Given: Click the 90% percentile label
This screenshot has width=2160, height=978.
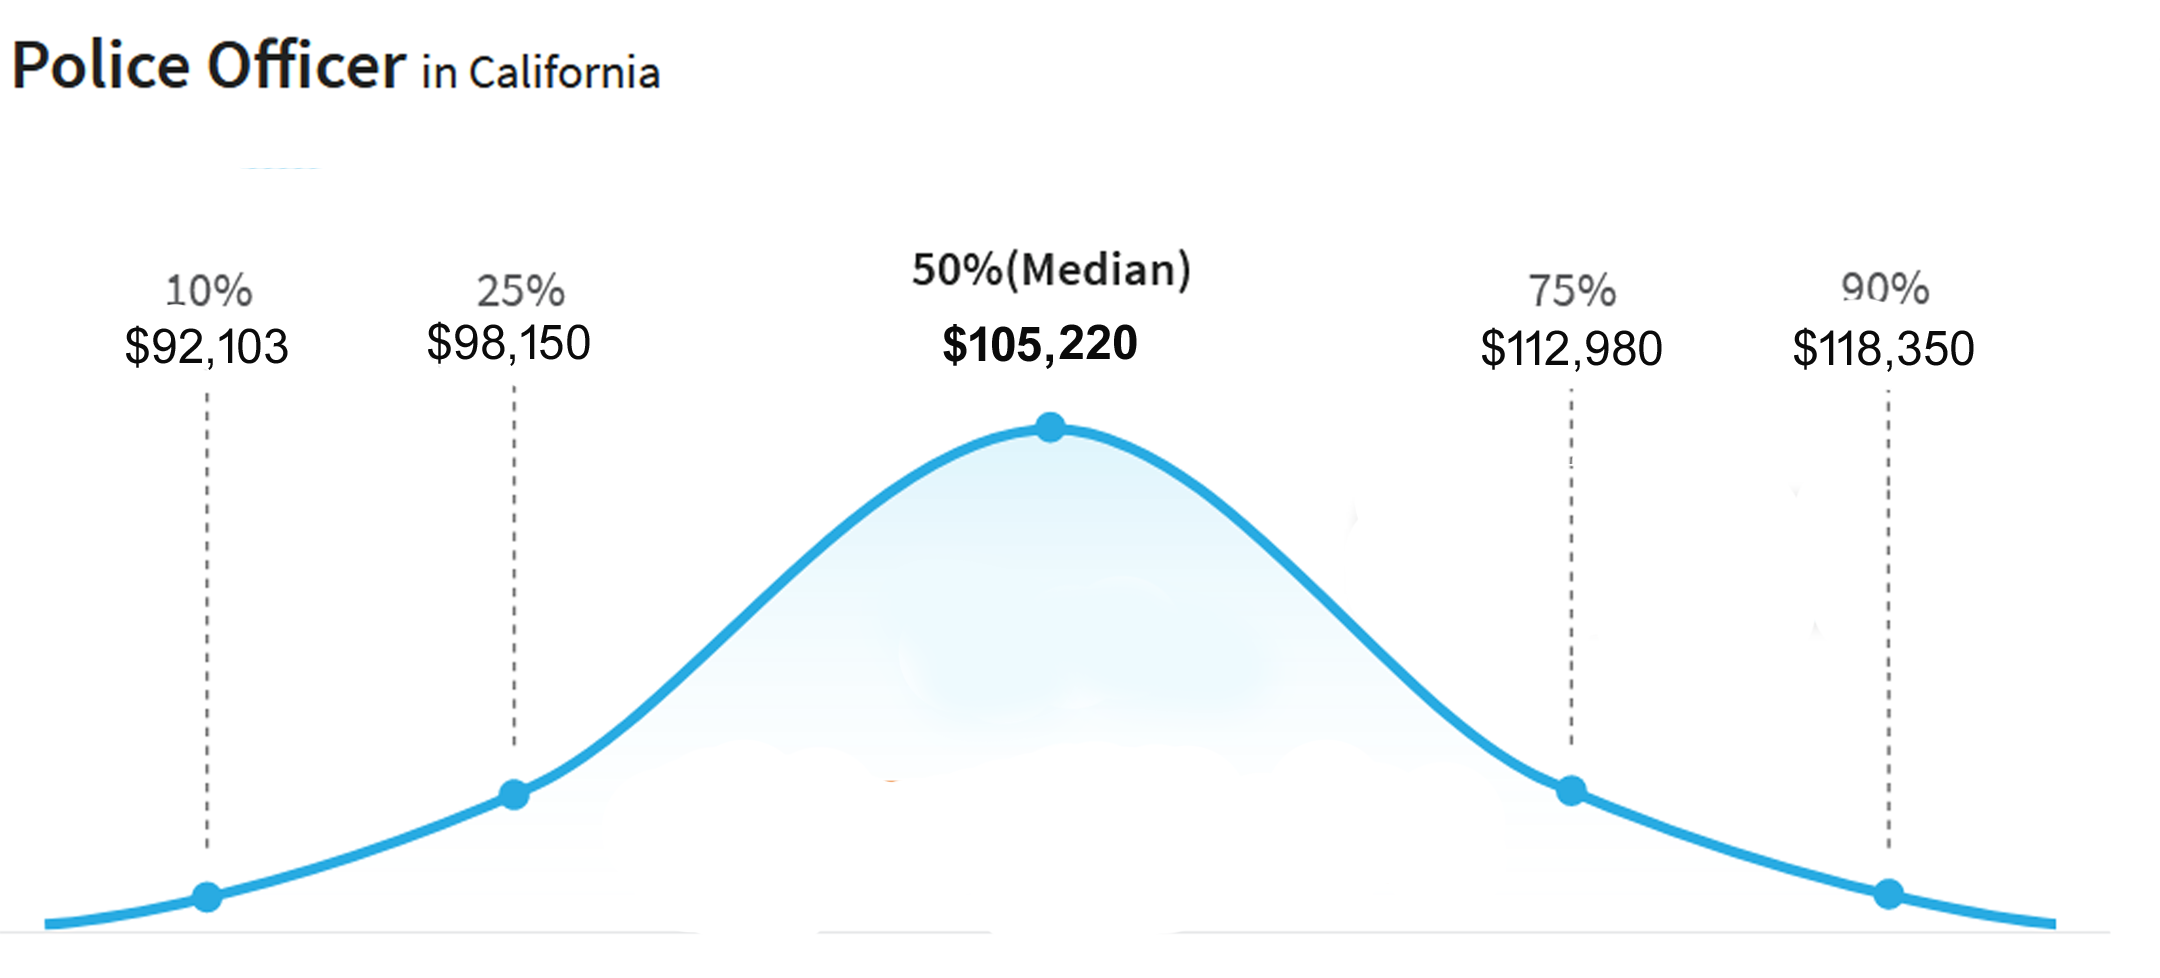Looking at the screenshot, I should (1885, 289).
